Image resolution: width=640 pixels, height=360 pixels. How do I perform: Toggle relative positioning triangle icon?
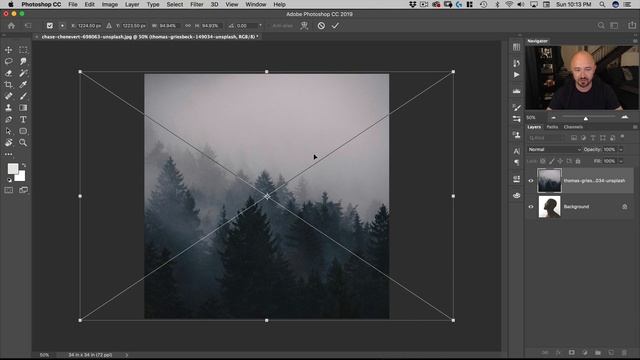[109, 26]
